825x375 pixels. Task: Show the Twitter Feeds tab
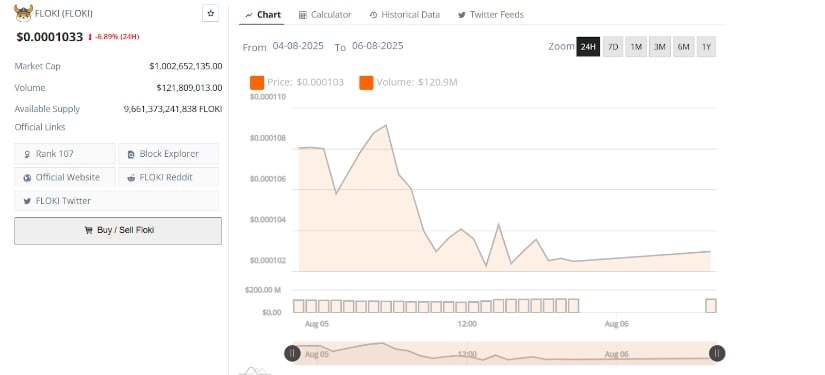pyautogui.click(x=490, y=15)
